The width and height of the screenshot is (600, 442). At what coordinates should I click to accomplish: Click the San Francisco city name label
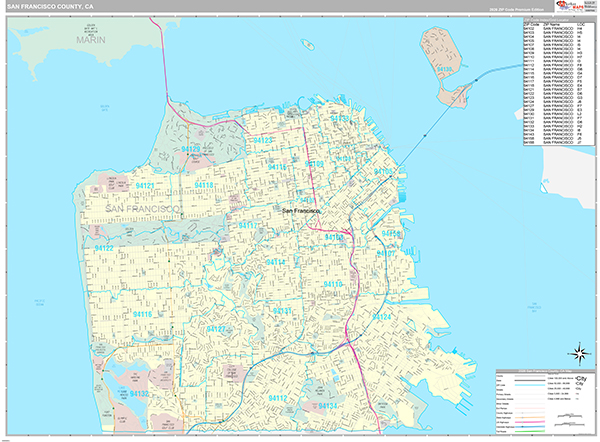coord(301,211)
